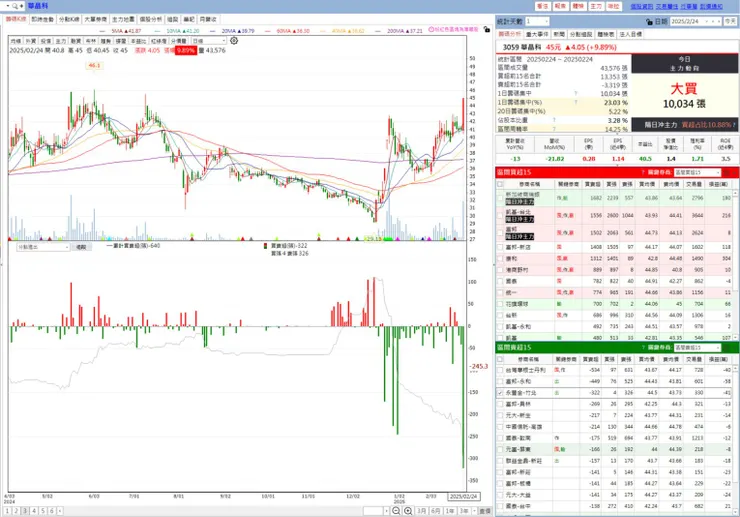
Task: Open the dropdown arrow after the 3年 button
Action: [474, 511]
